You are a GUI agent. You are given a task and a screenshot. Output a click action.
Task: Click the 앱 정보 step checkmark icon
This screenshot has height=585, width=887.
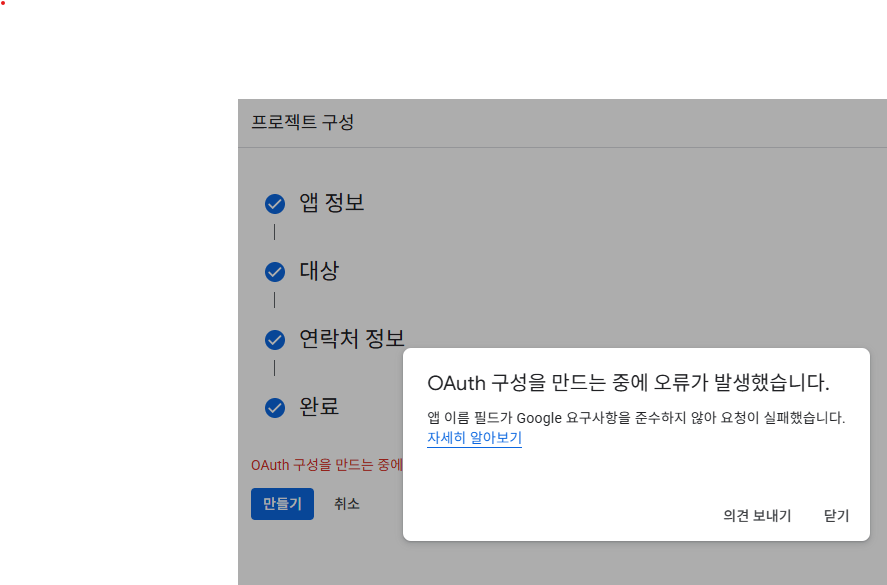pyautogui.click(x=275, y=204)
